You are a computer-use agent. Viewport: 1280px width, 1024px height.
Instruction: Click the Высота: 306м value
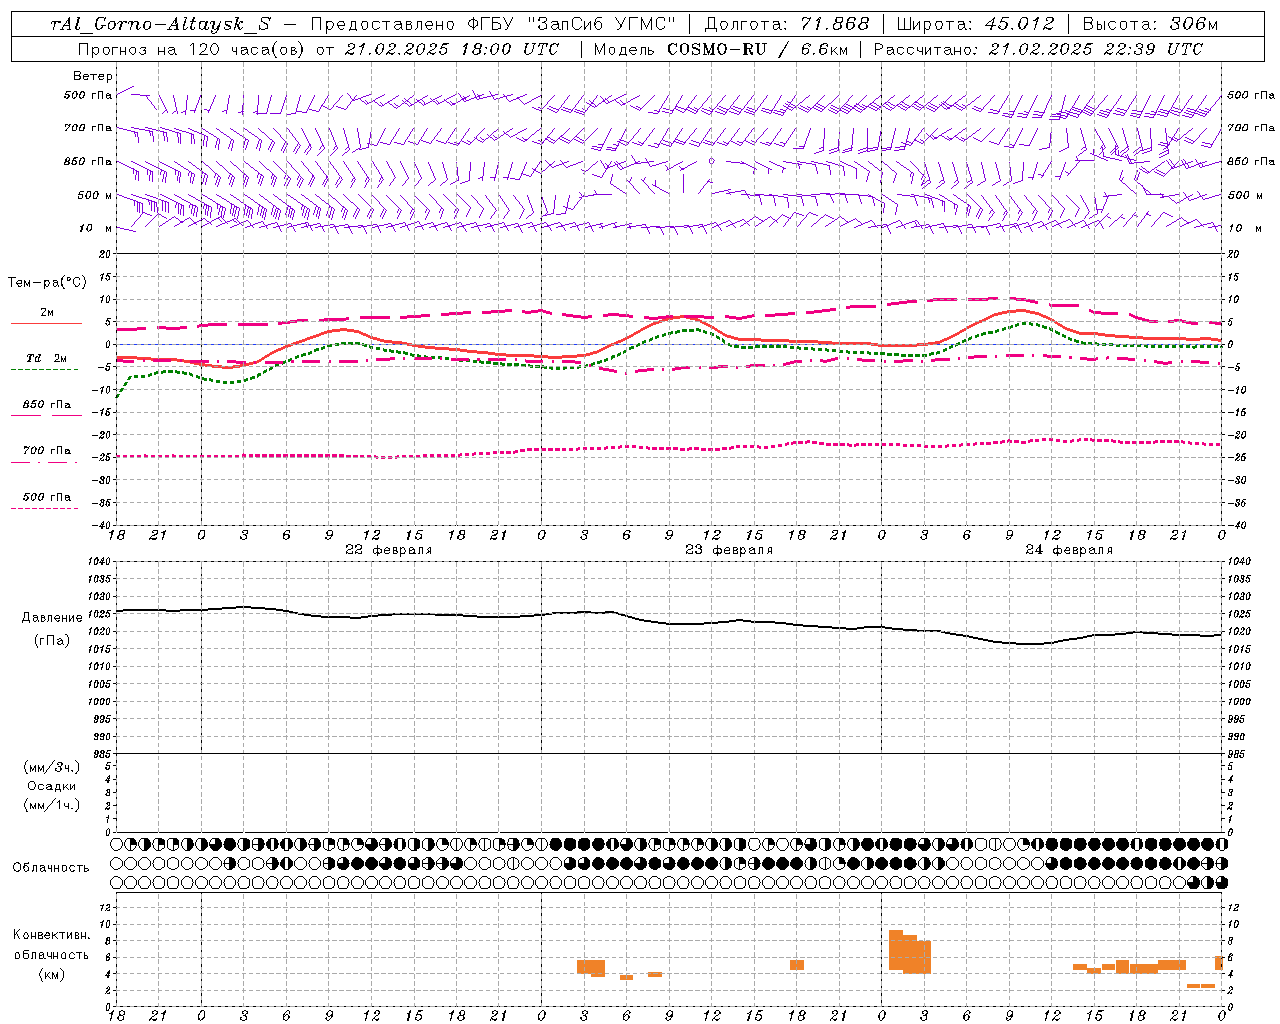coord(1150,24)
